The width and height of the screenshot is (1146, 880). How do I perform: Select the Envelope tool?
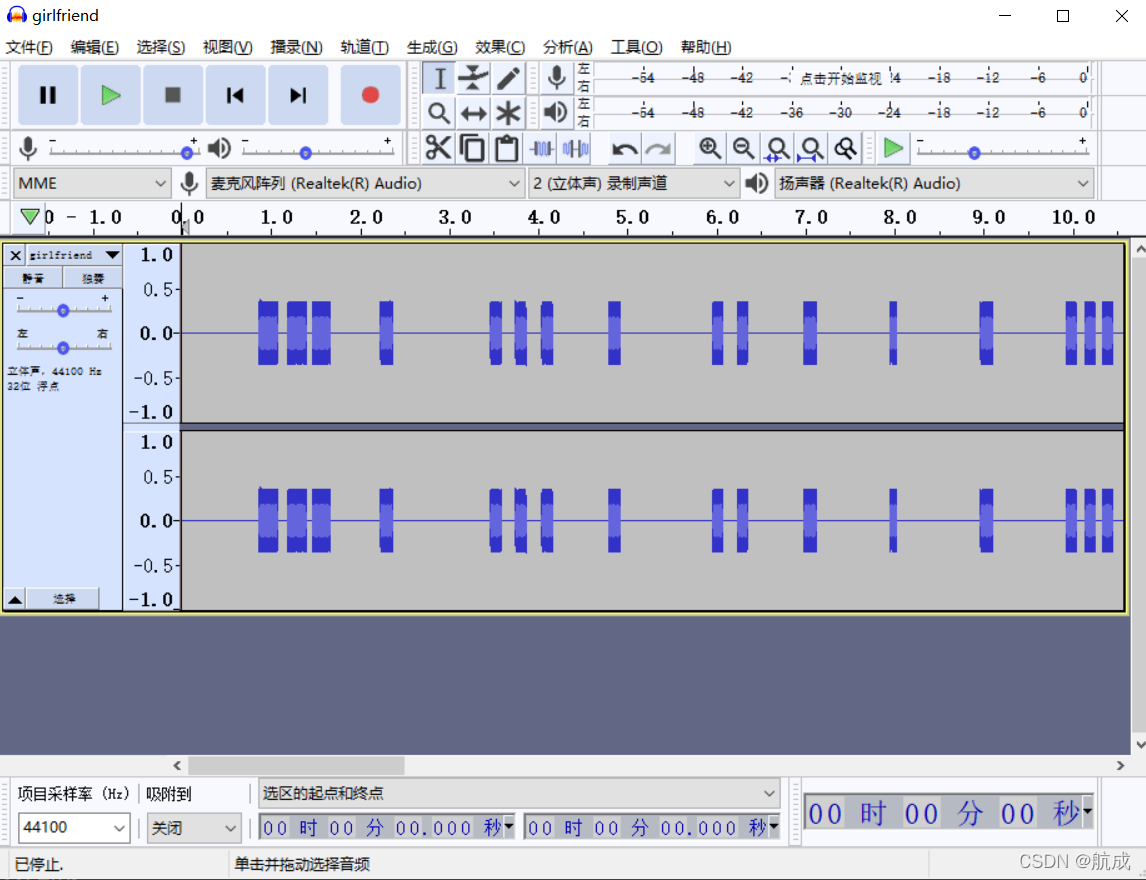(x=474, y=78)
